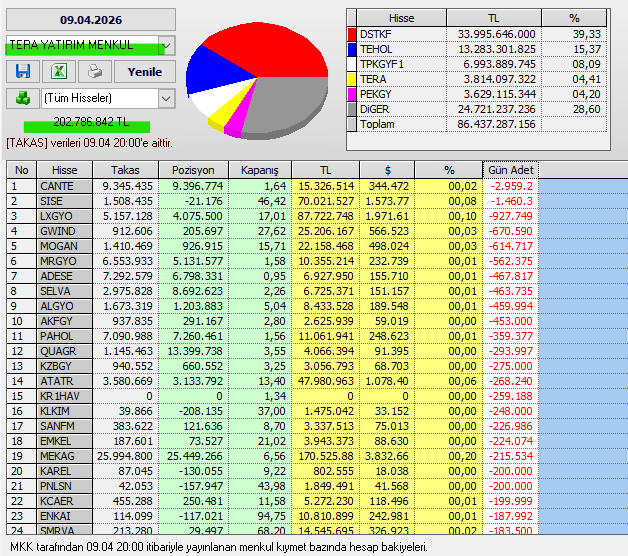Select the MOGAN stock cell

tap(64, 246)
